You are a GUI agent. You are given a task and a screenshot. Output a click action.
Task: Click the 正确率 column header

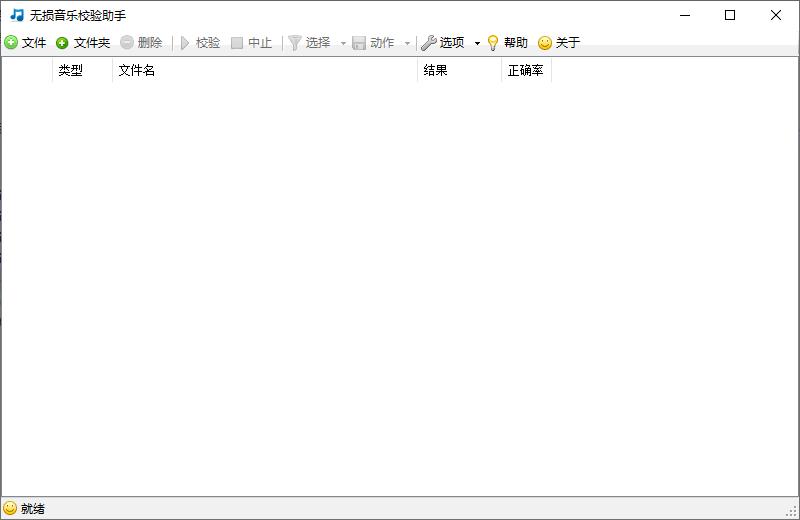click(527, 70)
